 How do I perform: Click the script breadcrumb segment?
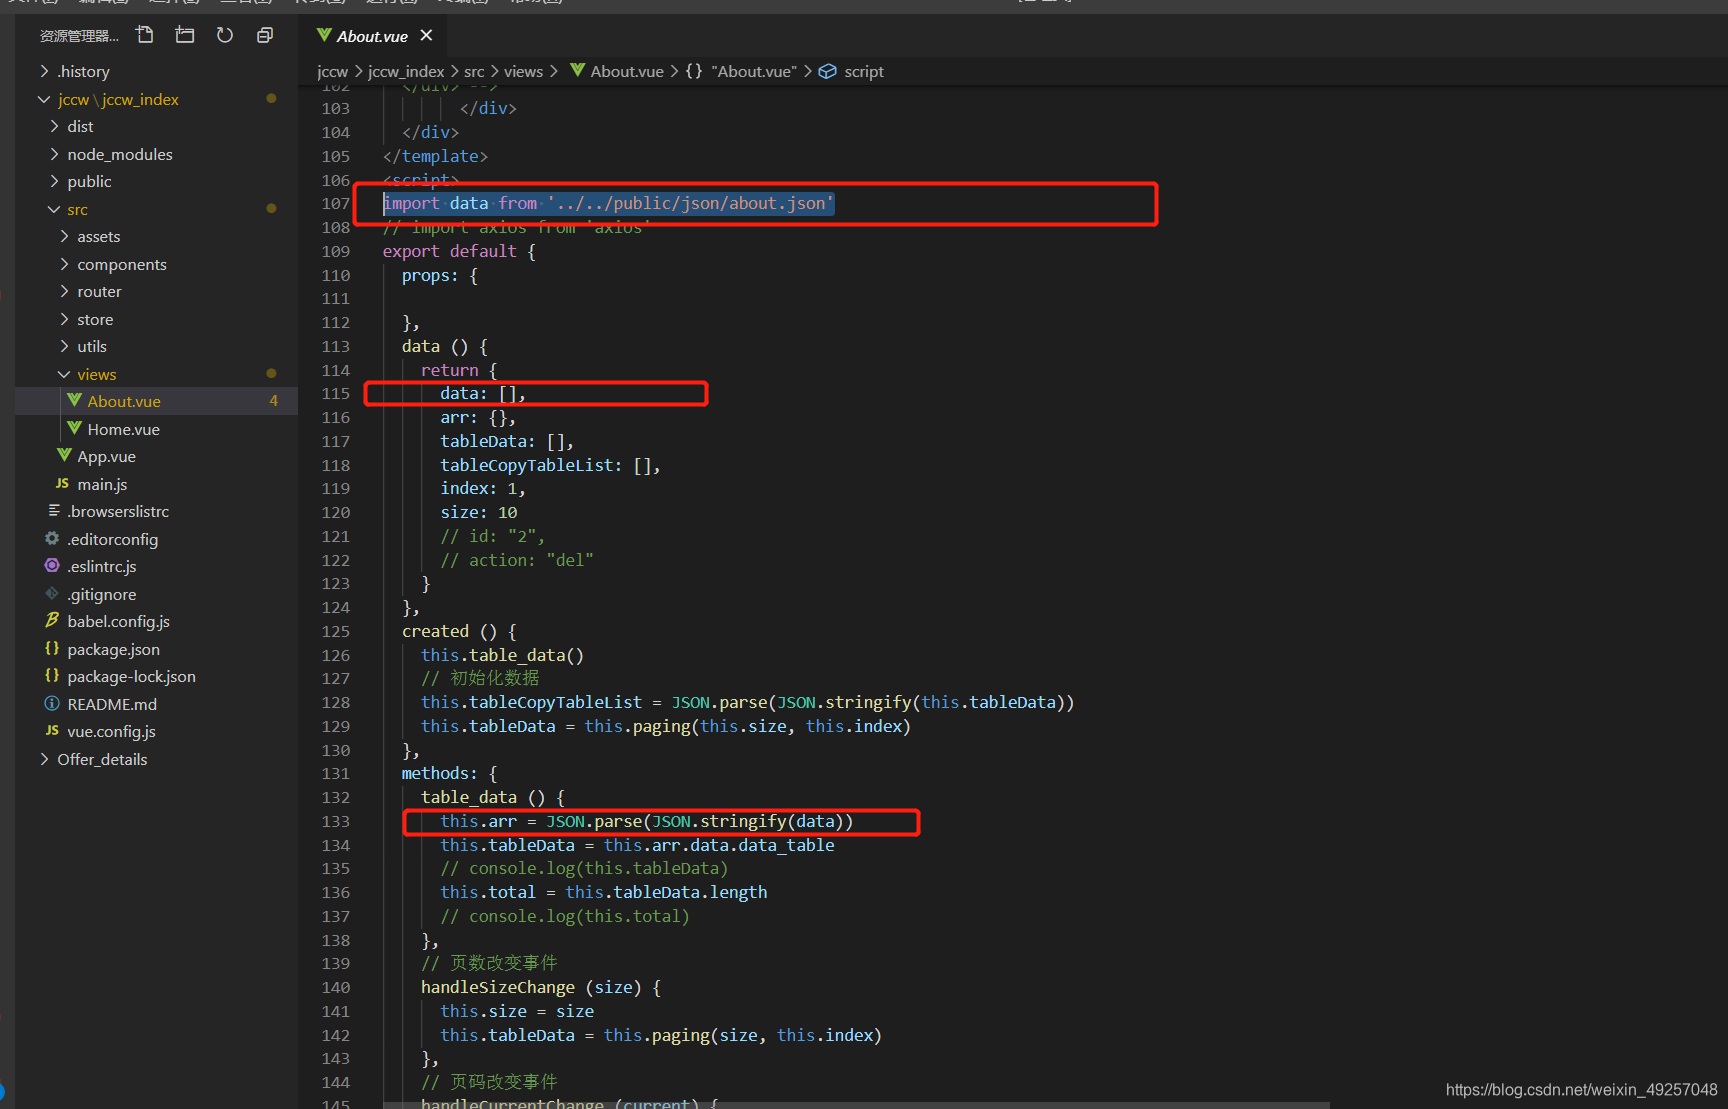point(864,71)
